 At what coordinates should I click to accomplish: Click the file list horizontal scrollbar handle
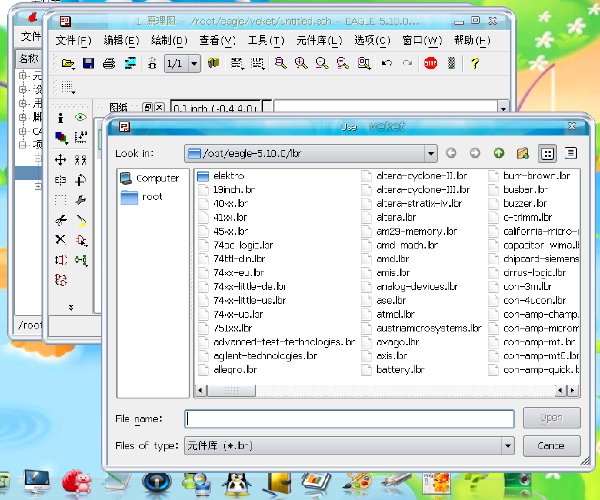pos(232,391)
